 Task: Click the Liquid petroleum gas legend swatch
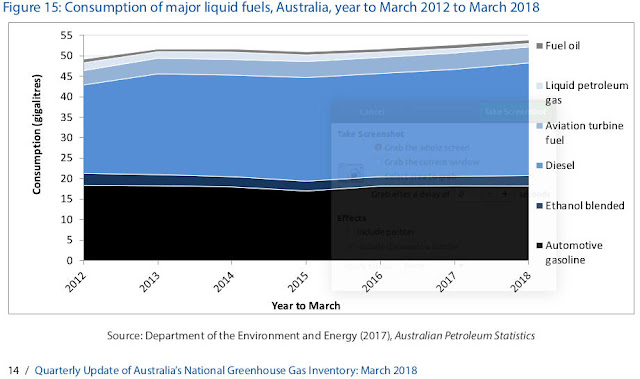[539, 86]
